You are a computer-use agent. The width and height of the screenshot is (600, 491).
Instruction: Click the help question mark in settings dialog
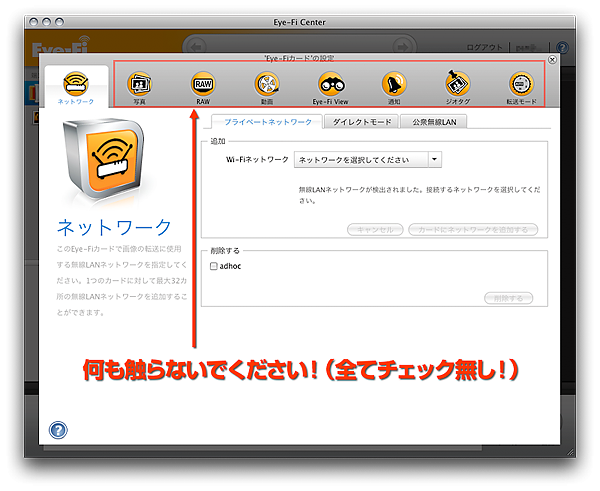pyautogui.click(x=58, y=430)
